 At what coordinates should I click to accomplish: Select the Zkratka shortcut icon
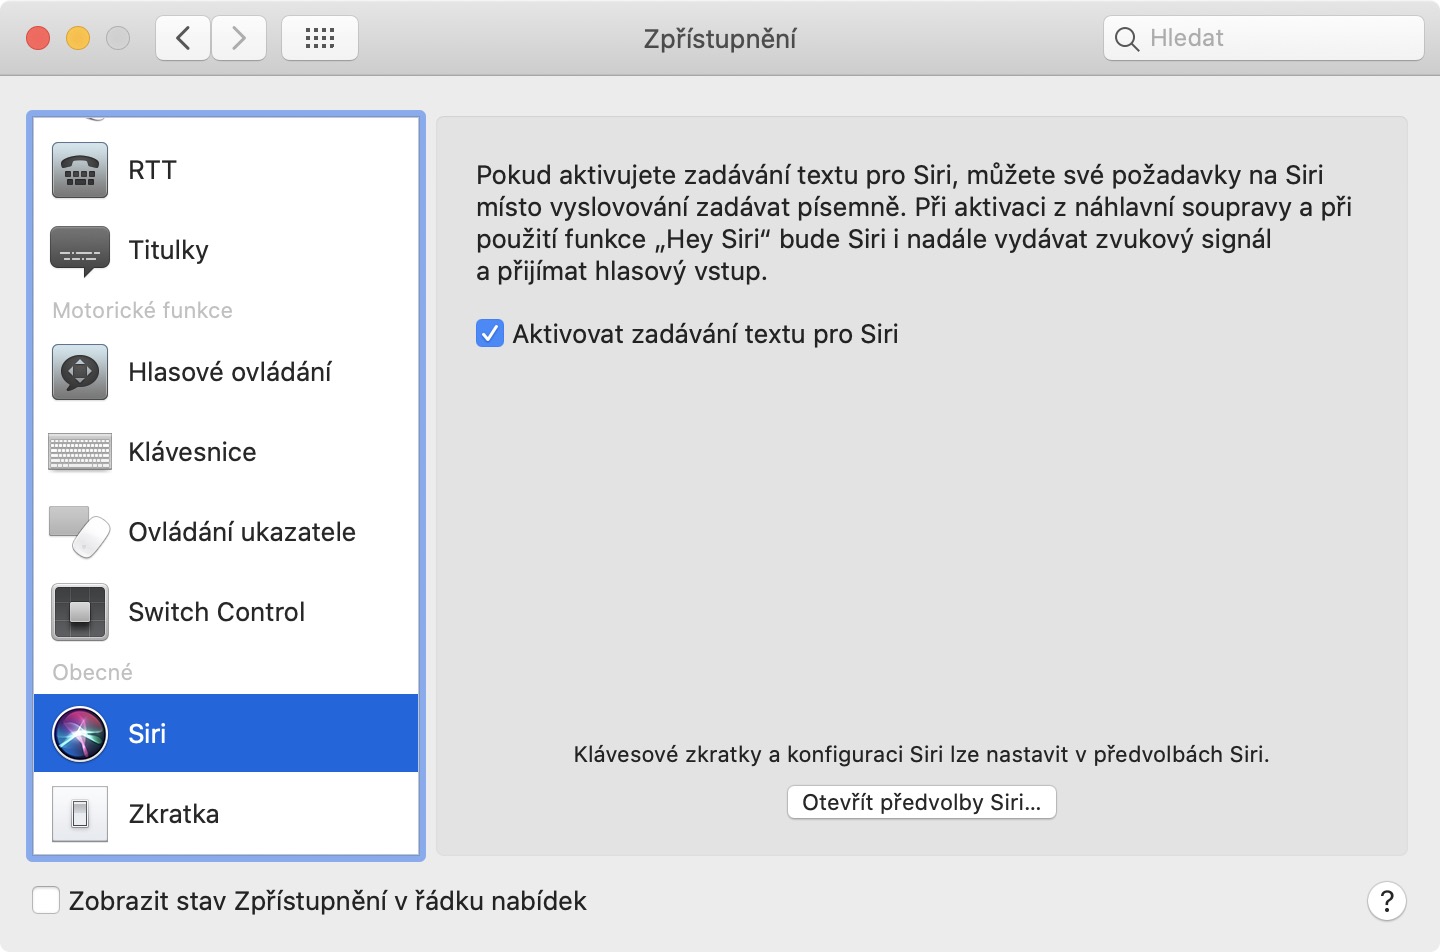coord(80,814)
